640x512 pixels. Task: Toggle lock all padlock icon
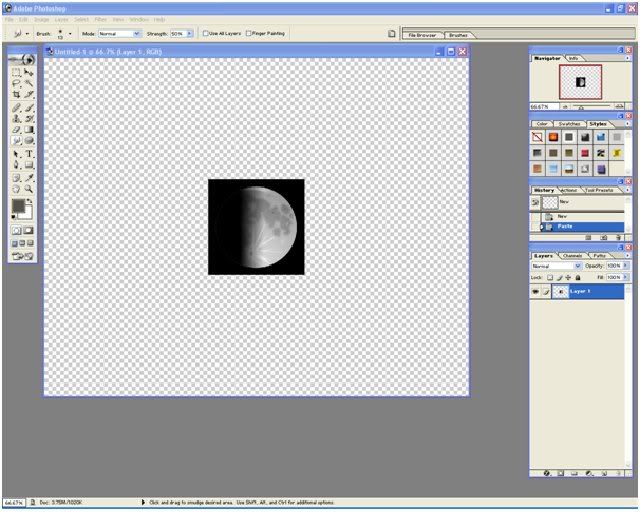pos(578,278)
